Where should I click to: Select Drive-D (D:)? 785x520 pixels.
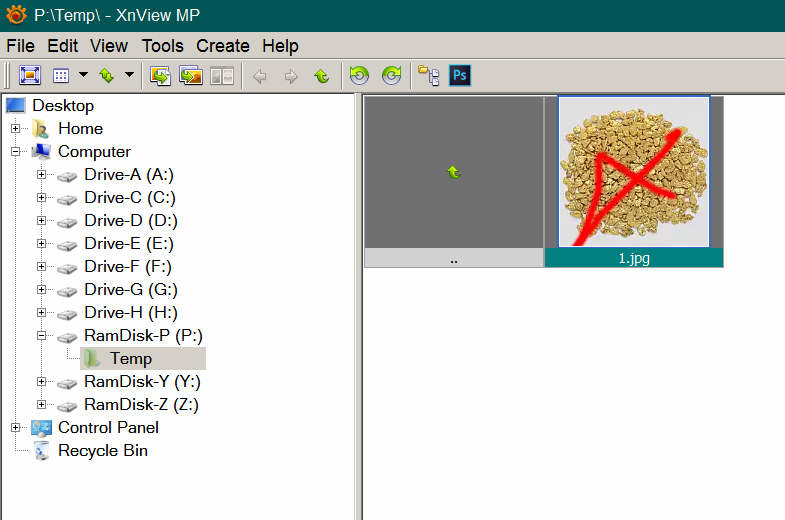tap(131, 221)
